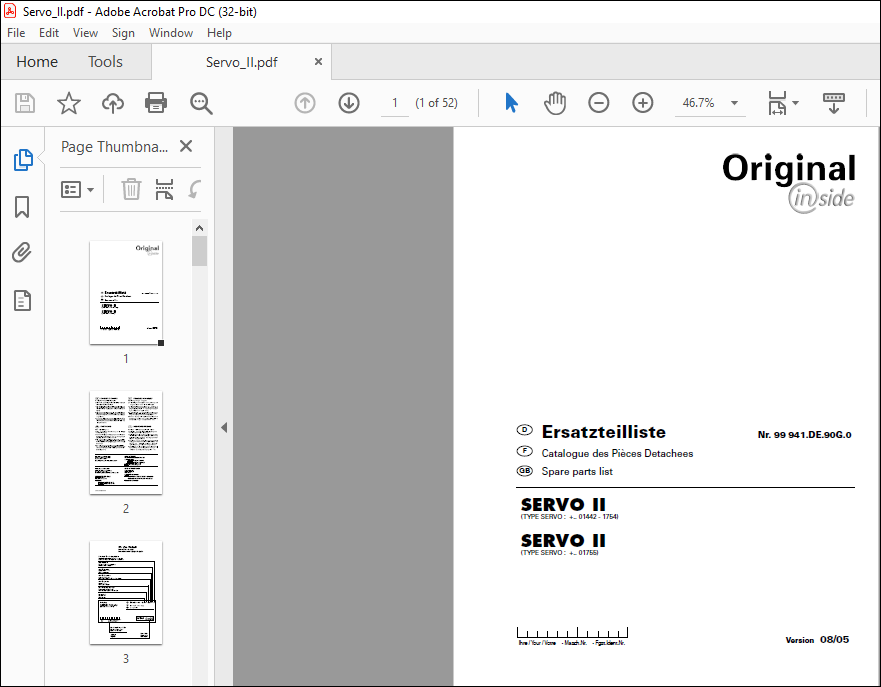Select page 3 thumbnail
881x687 pixels.
tap(126, 593)
